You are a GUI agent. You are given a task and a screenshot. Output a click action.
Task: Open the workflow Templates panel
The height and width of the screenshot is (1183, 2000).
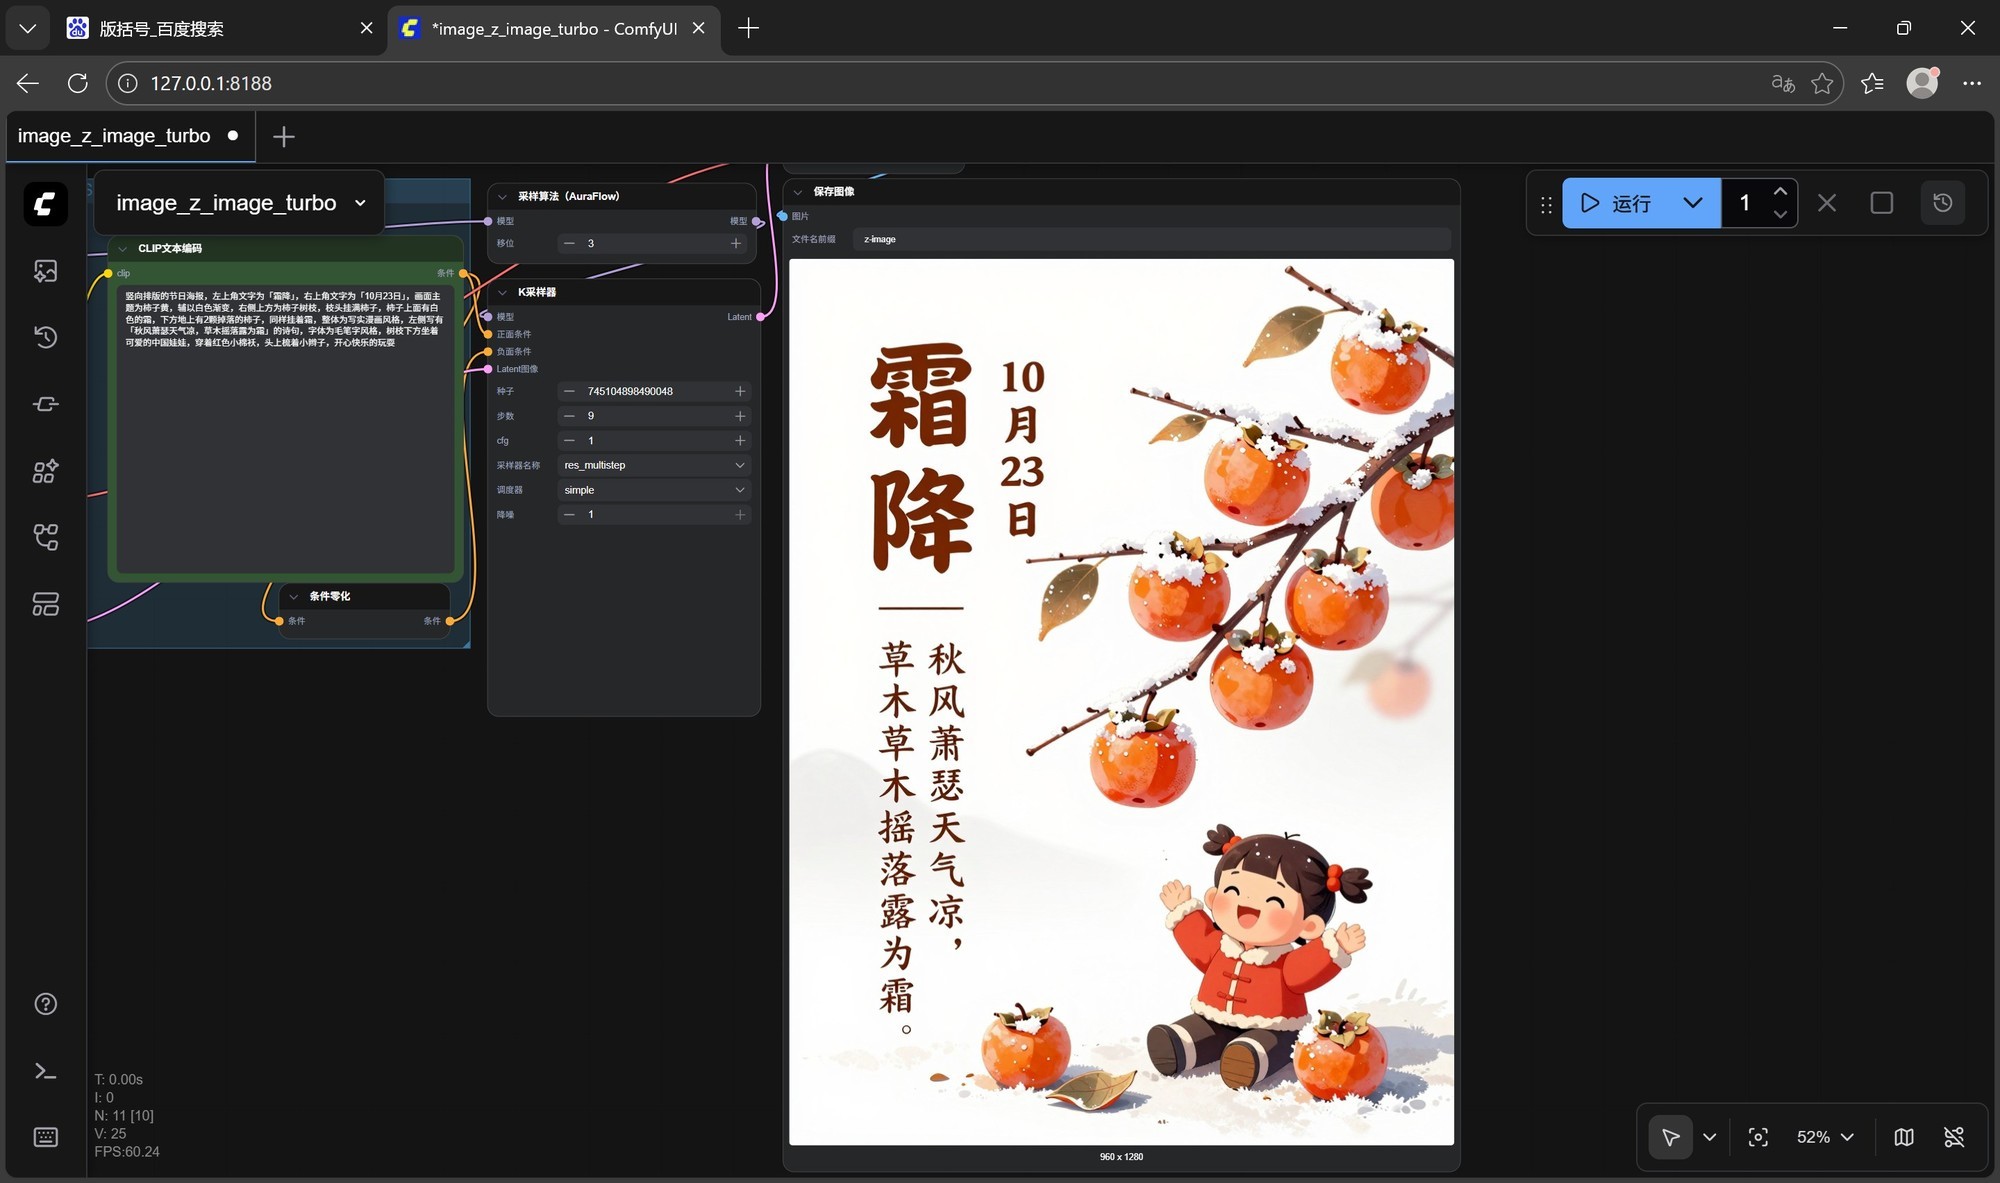coord(45,604)
